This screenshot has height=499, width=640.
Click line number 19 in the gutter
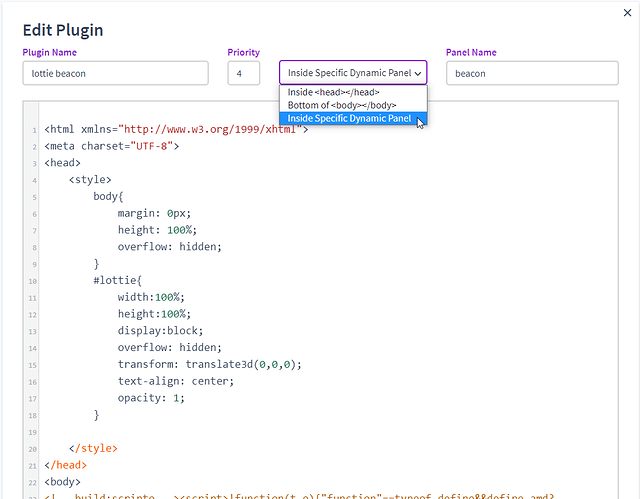[x=32, y=432]
